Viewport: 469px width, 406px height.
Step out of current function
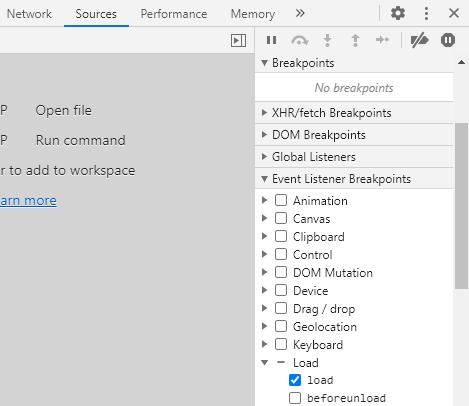tap(355, 40)
